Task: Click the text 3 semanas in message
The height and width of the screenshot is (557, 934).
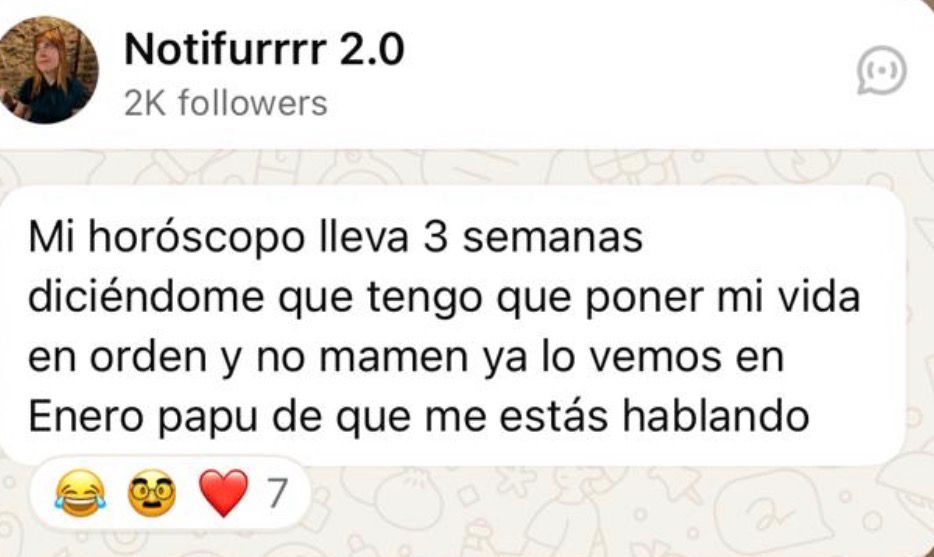Action: (x=532, y=237)
